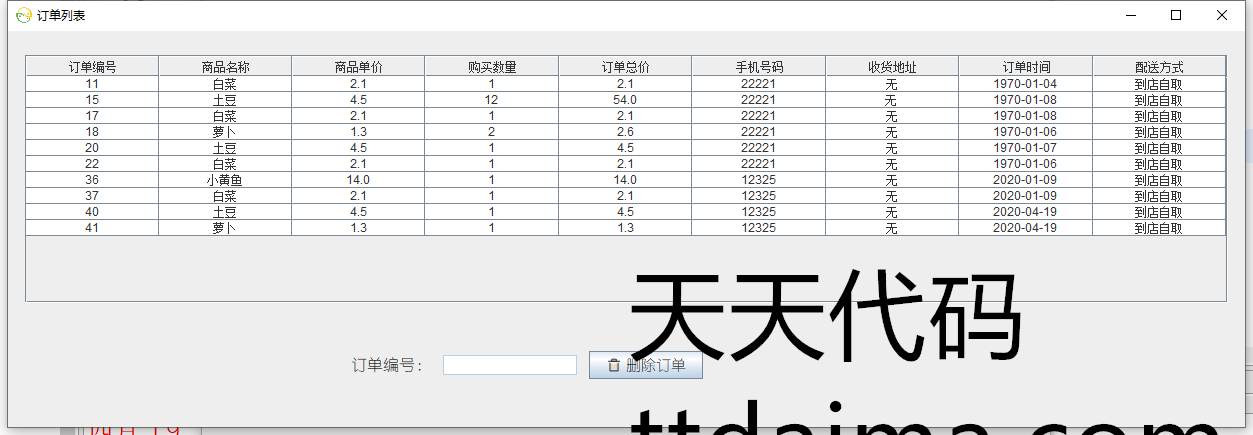Viewport: 1253px width, 435px height.
Task: Click the 54.0 order total cell
Action: coord(625,100)
